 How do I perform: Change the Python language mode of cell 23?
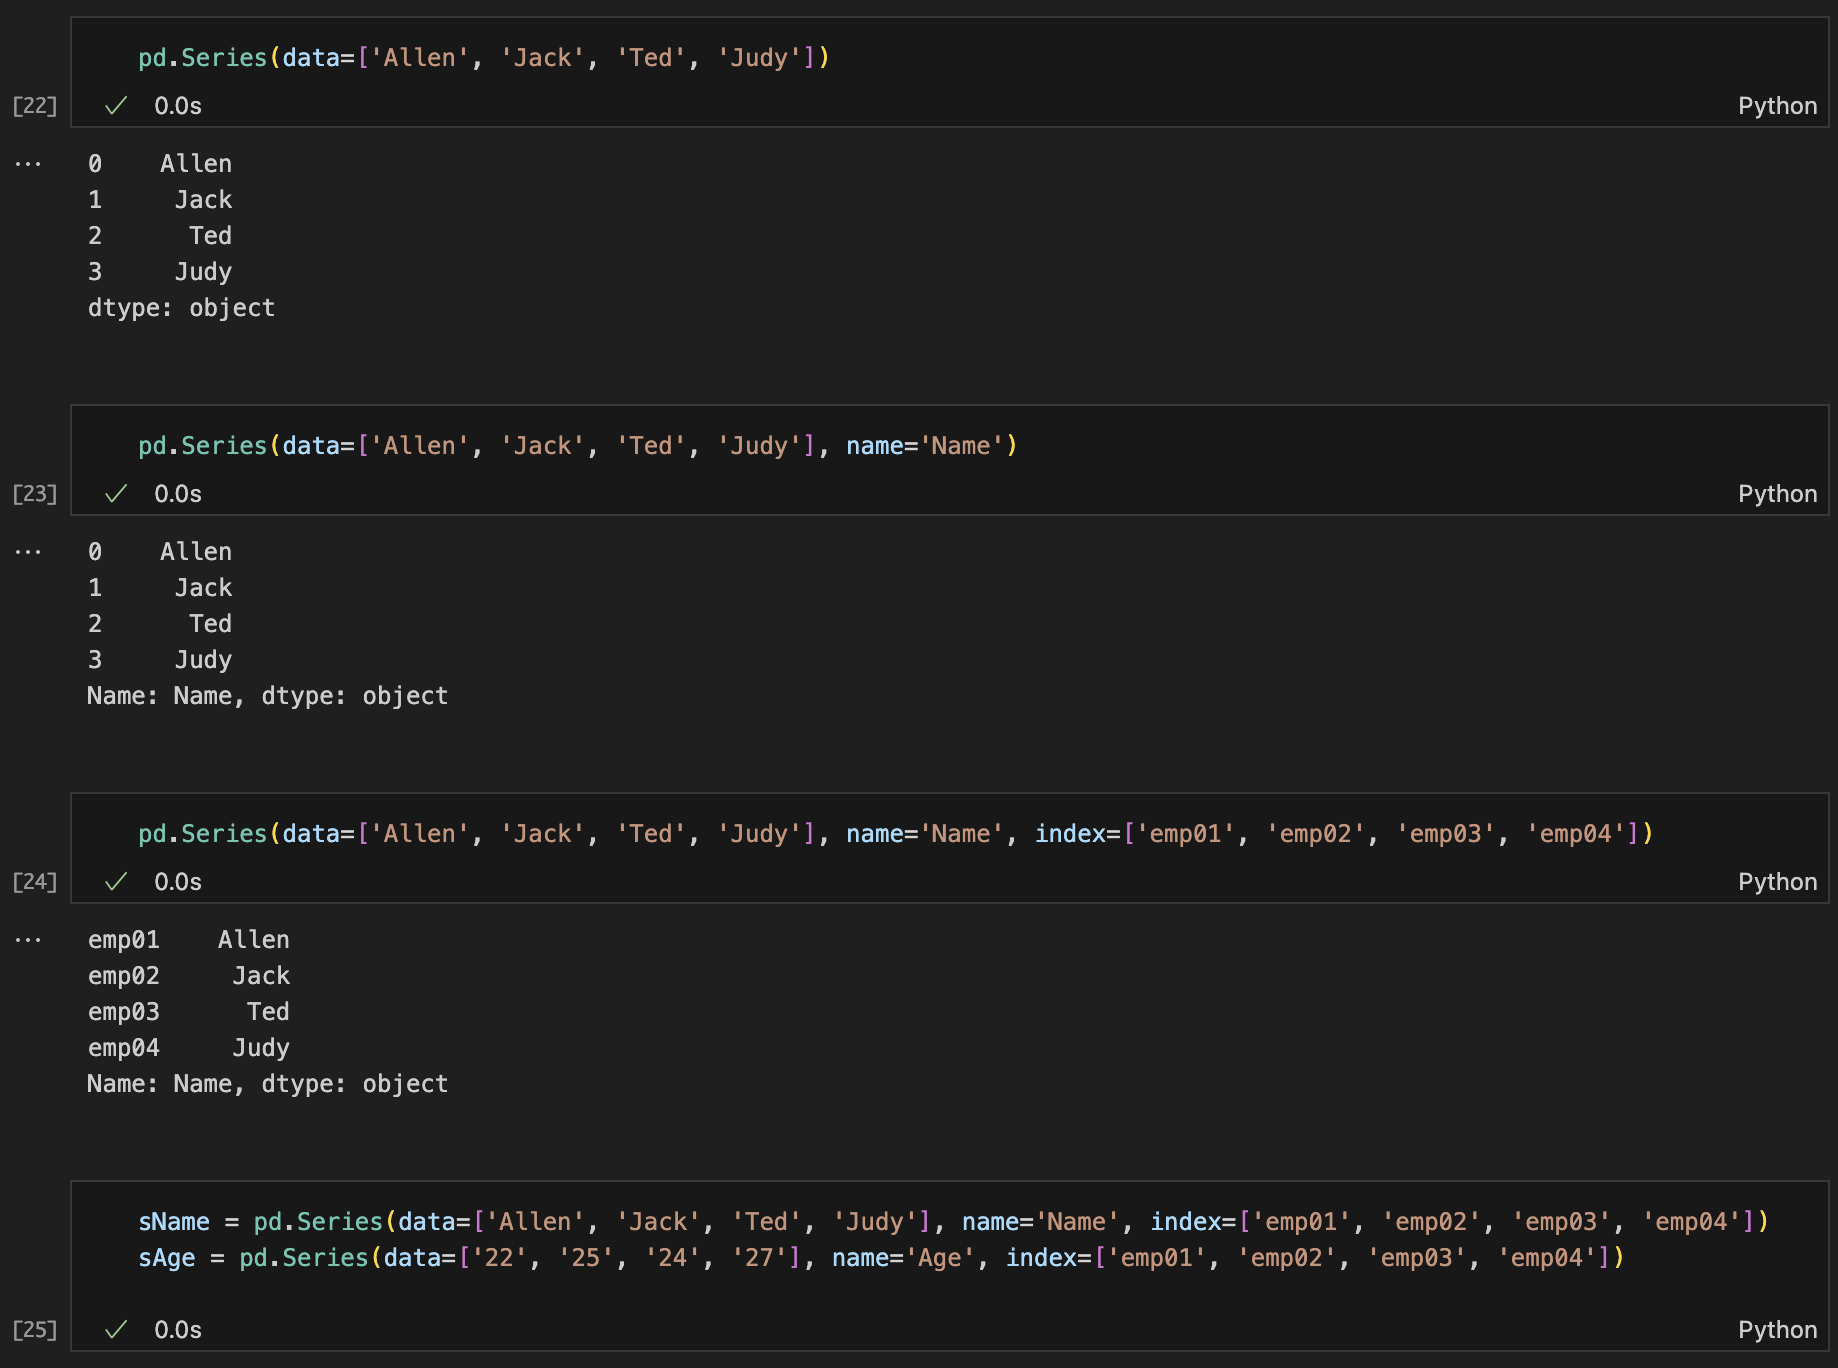pyautogui.click(x=1776, y=494)
